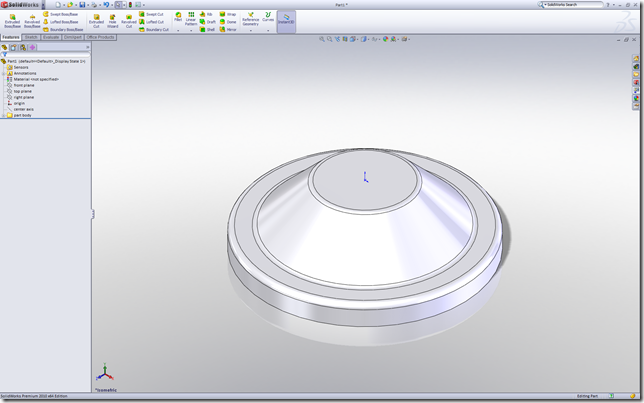Expand the Linear Pattern dropdown arrow
The height and width of the screenshot is (403, 644).
191,30
